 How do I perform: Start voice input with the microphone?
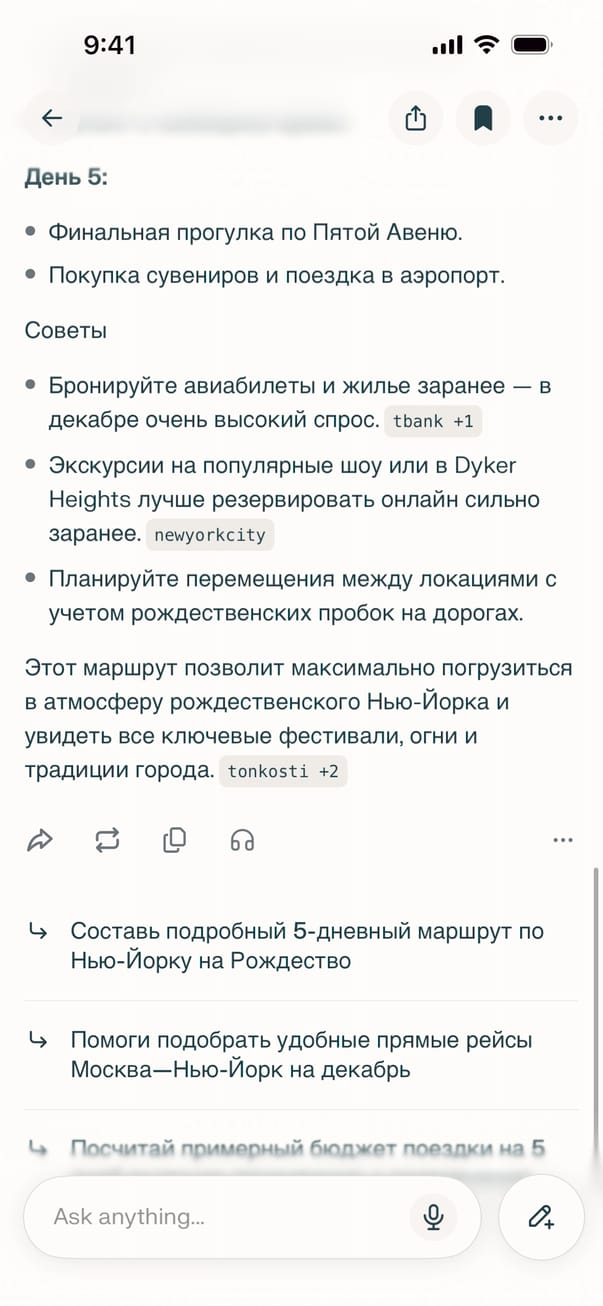433,1216
